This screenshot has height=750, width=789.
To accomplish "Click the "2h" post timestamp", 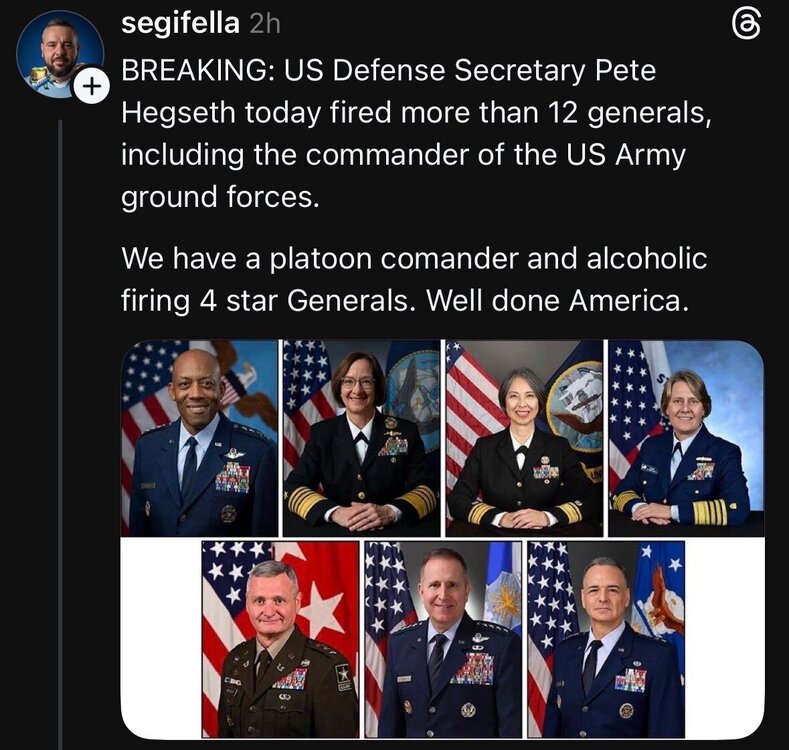I will [265, 25].
